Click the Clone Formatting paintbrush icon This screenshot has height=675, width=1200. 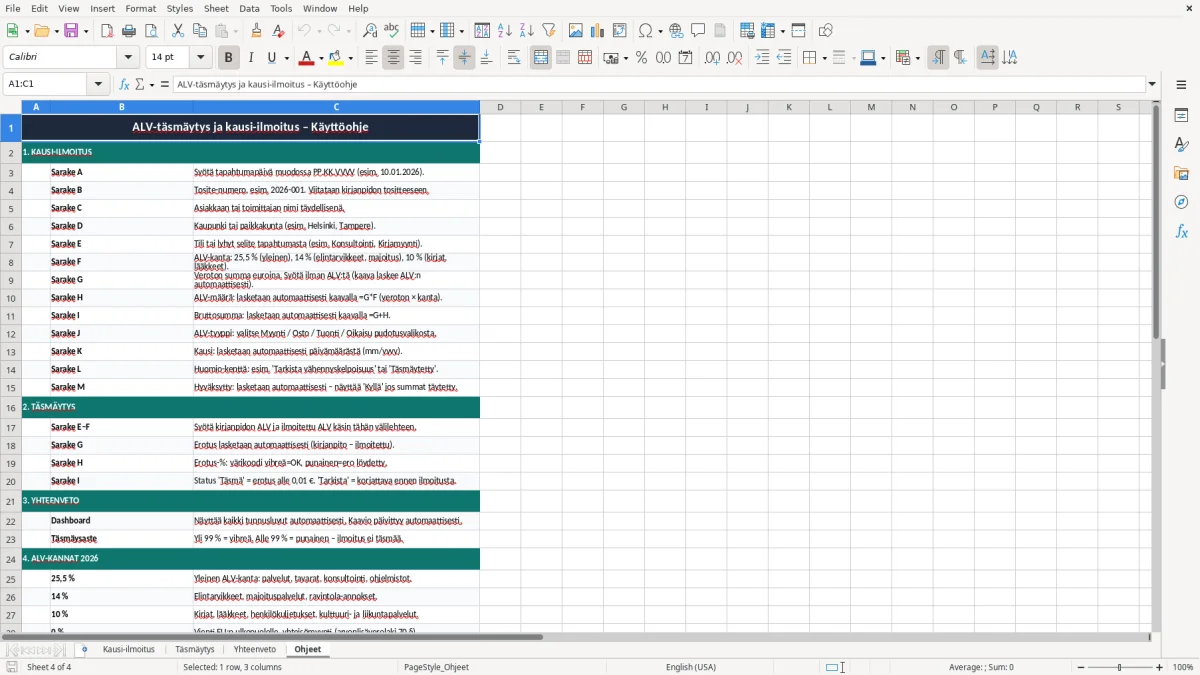(x=256, y=31)
